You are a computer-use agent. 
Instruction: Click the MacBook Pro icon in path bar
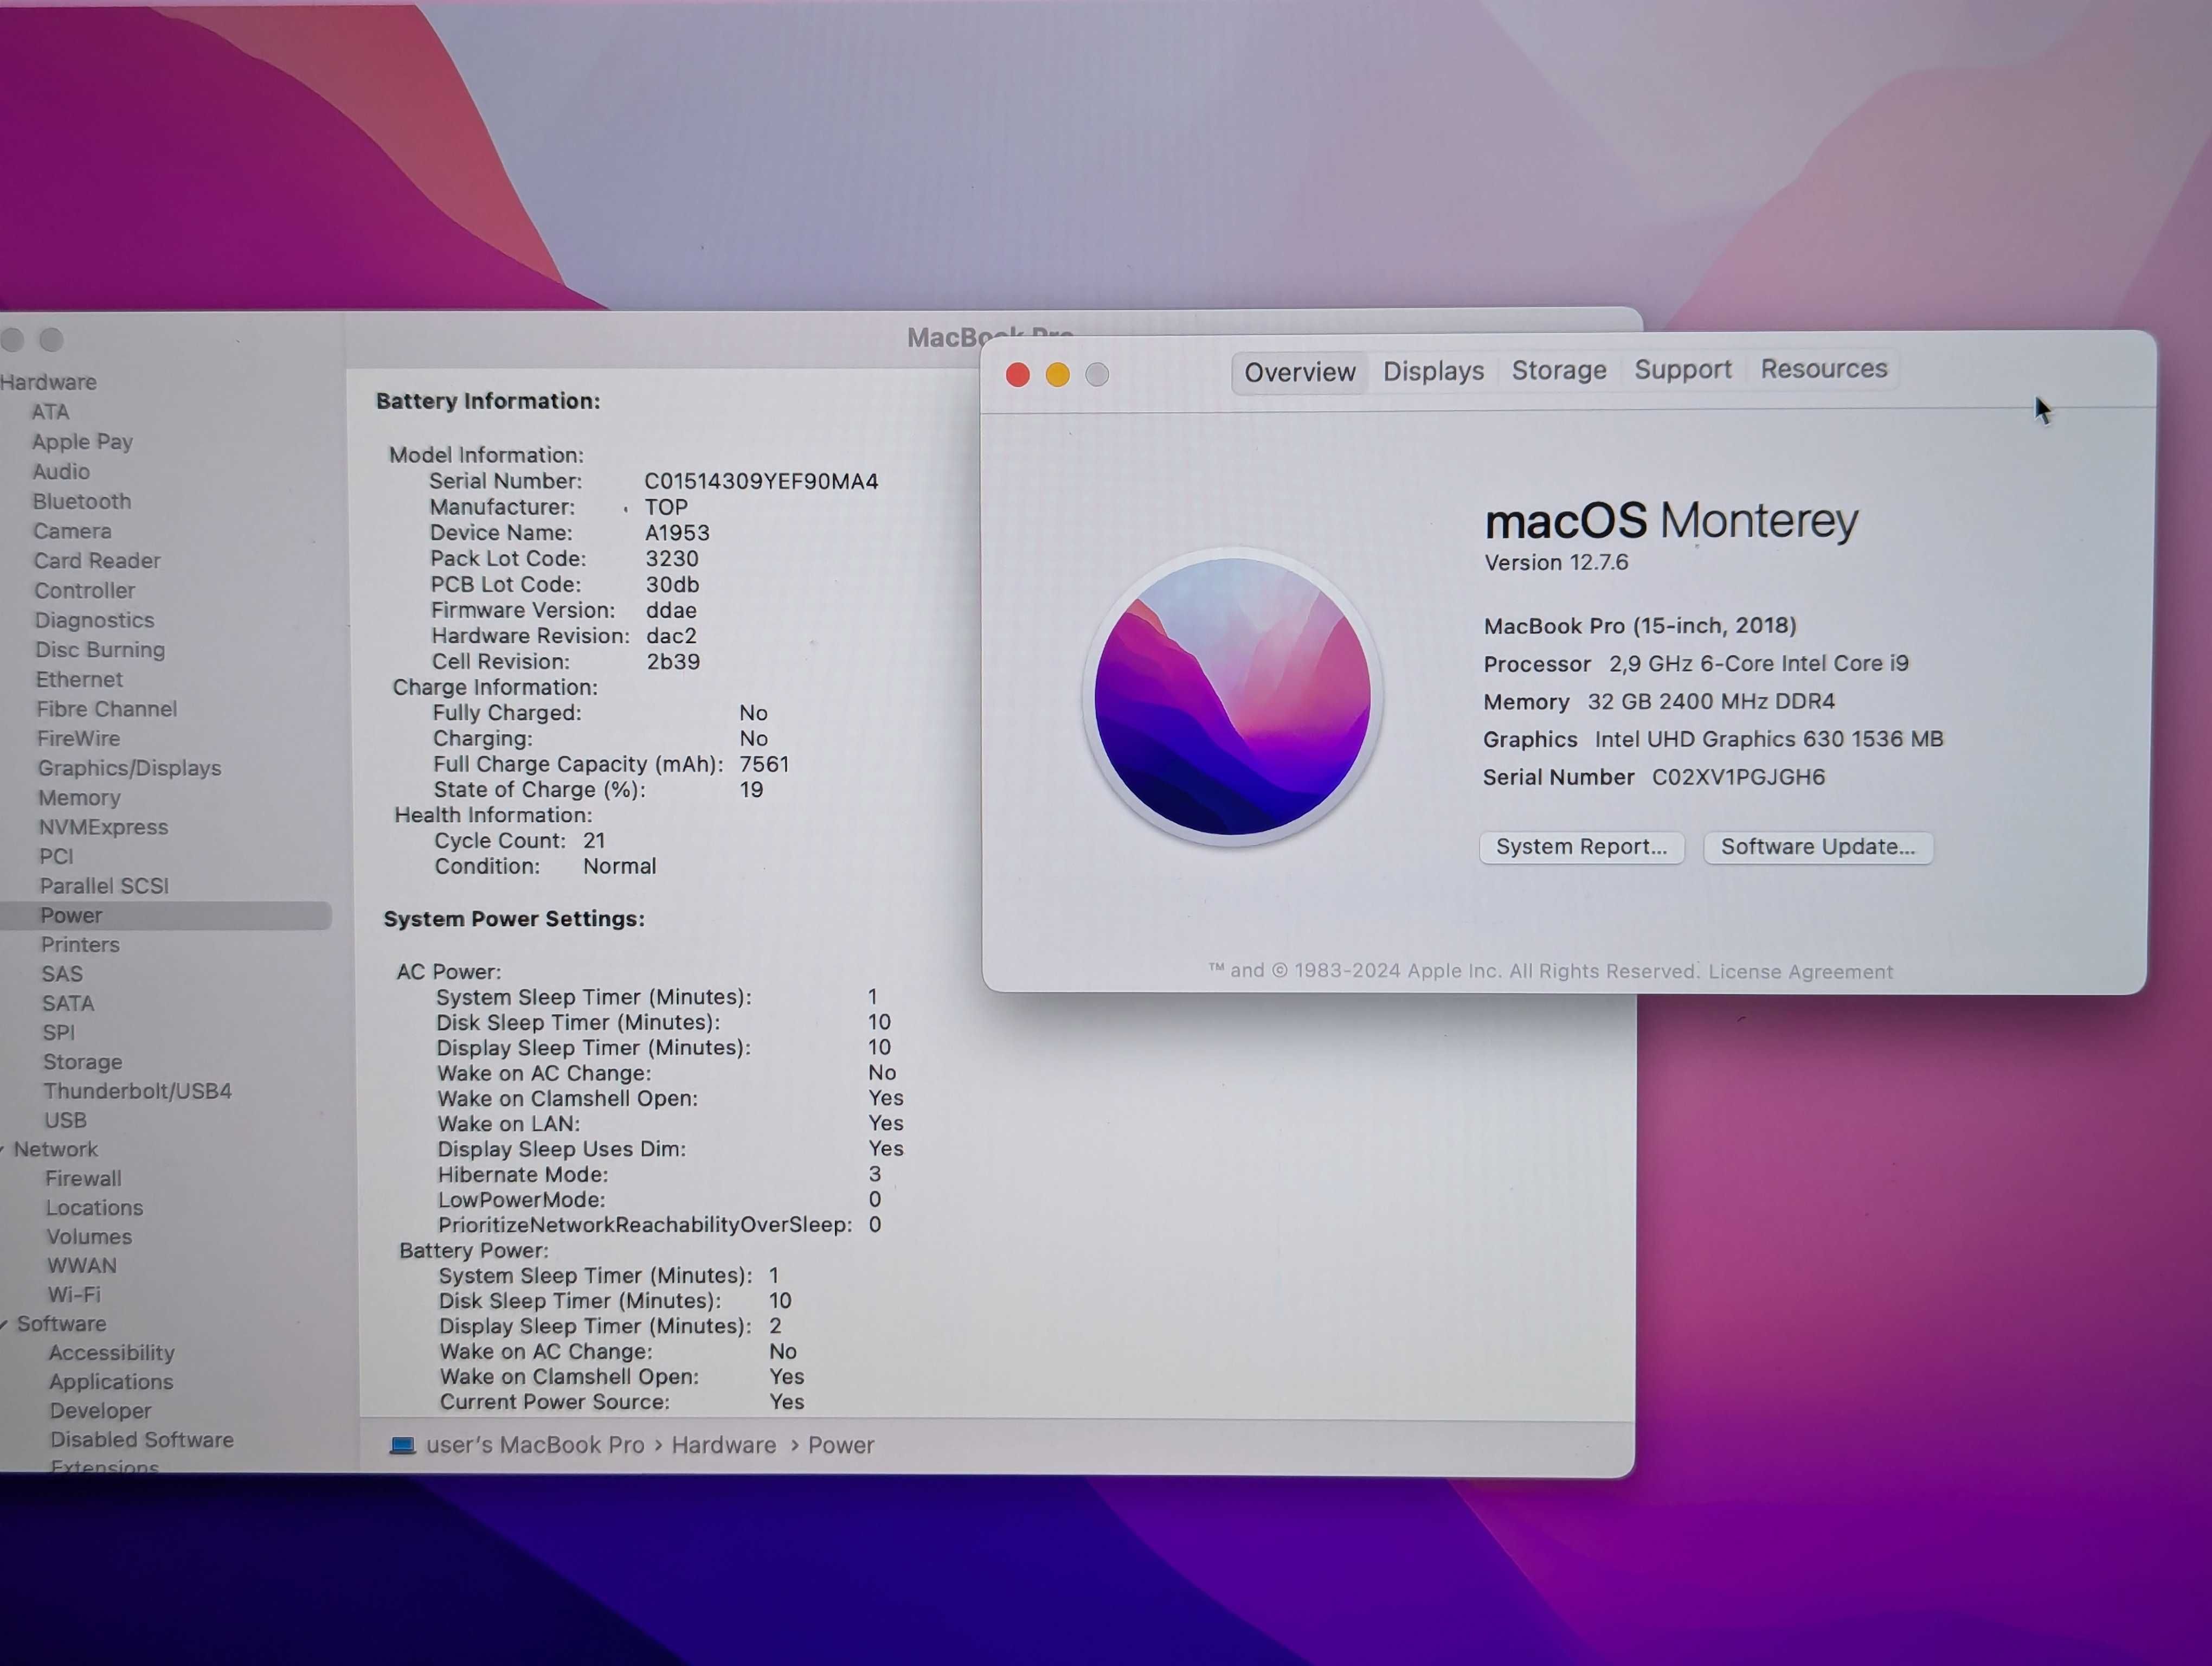click(402, 1445)
